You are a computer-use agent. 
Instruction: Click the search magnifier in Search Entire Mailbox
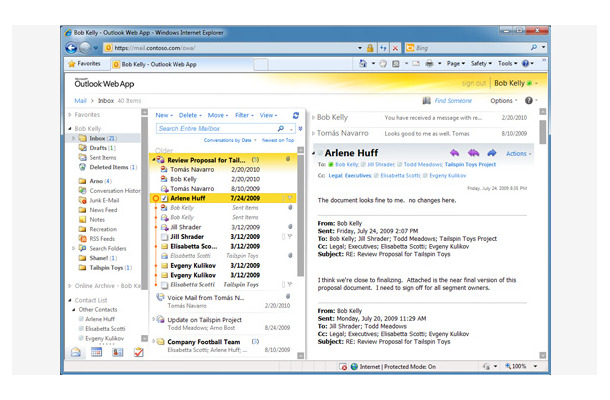click(x=280, y=128)
